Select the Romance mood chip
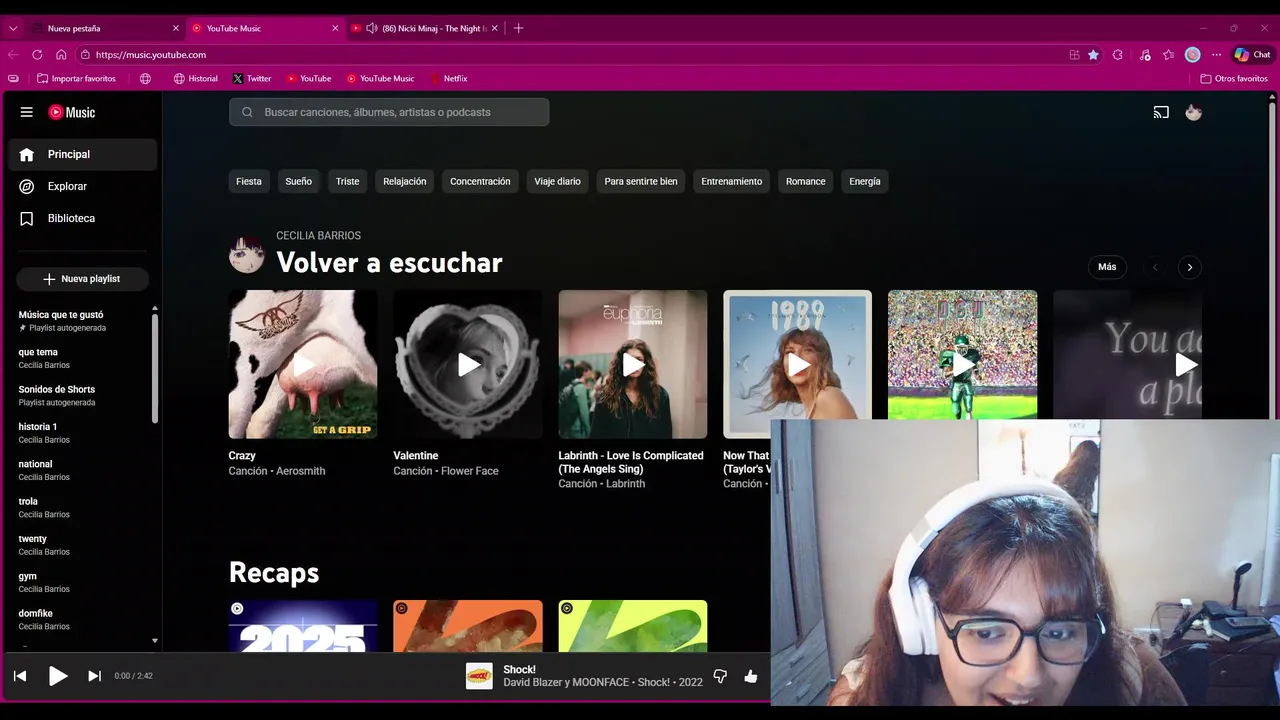The image size is (1280, 720). pos(806,182)
